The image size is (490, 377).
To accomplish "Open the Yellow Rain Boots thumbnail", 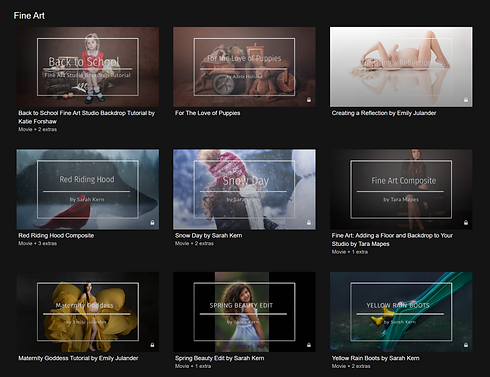I will [401, 312].
